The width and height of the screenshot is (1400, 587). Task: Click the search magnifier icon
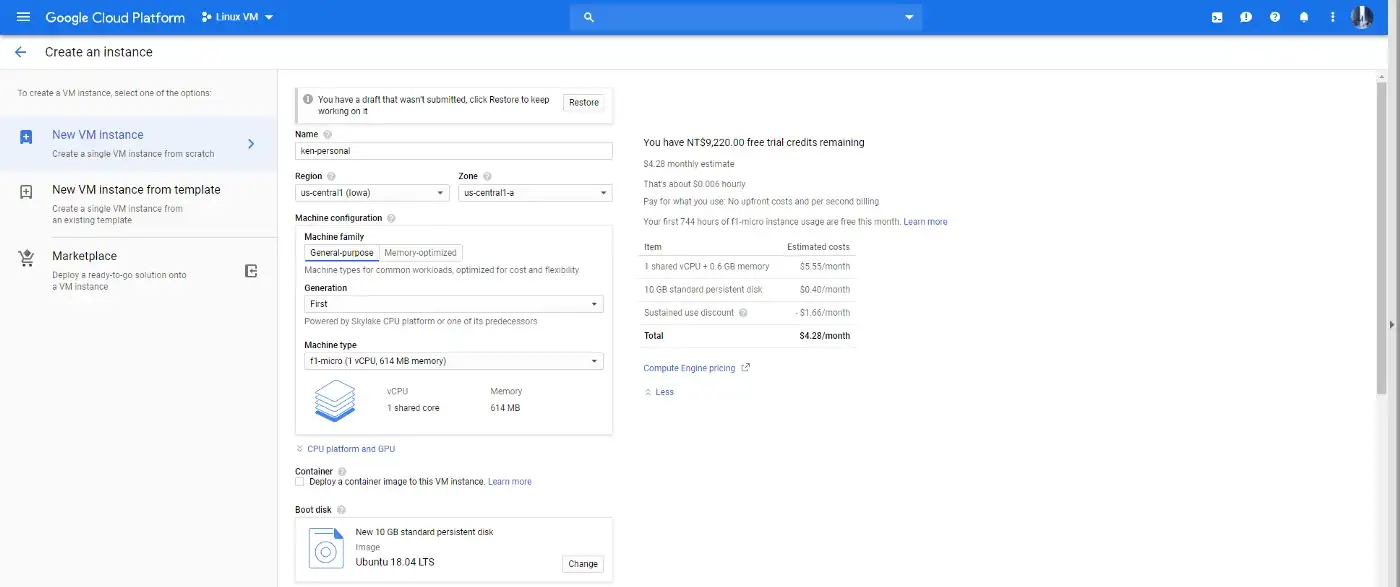(x=588, y=17)
